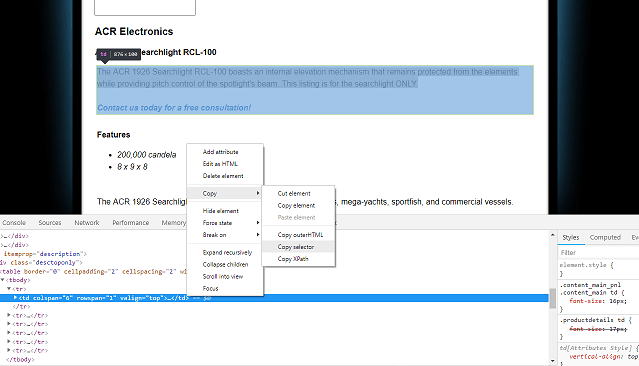Click the Force state submenu arrow
Viewport: 639px width, 366px height.
pos(258,223)
